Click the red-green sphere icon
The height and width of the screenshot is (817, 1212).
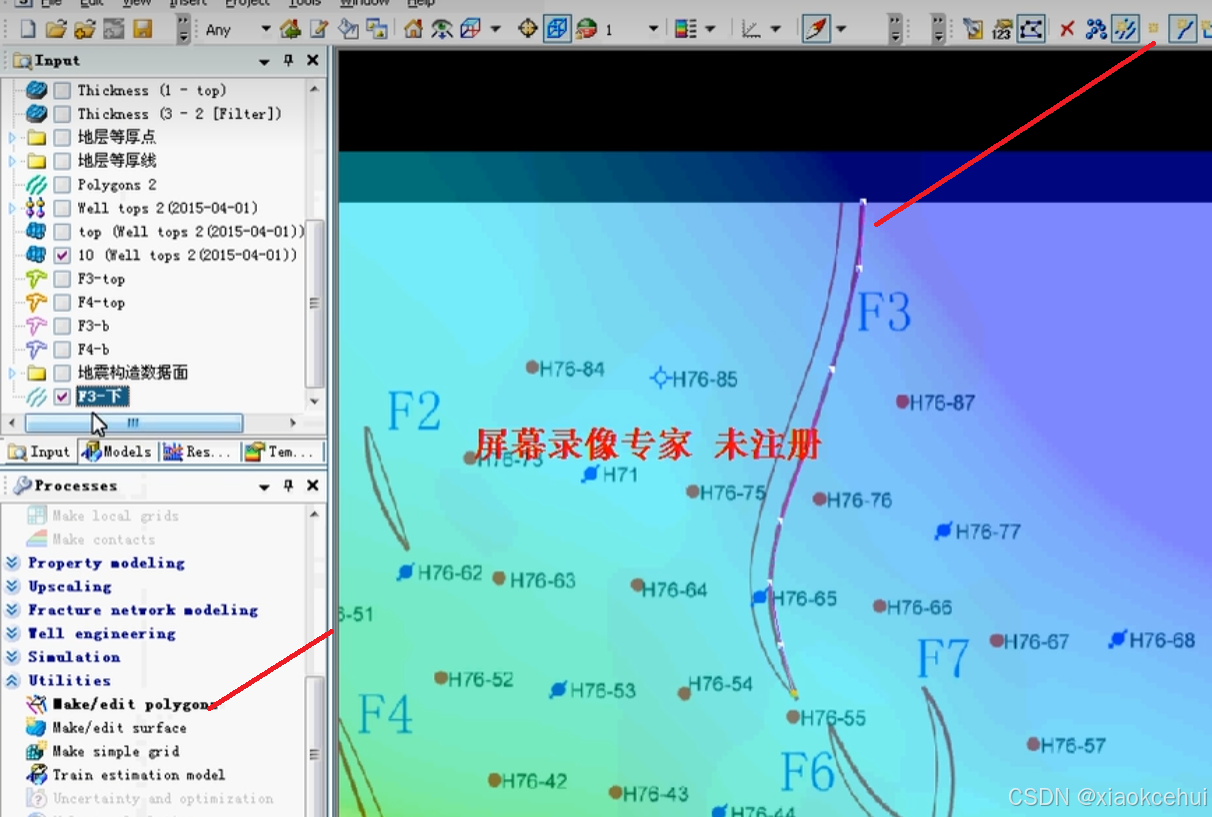coord(586,29)
